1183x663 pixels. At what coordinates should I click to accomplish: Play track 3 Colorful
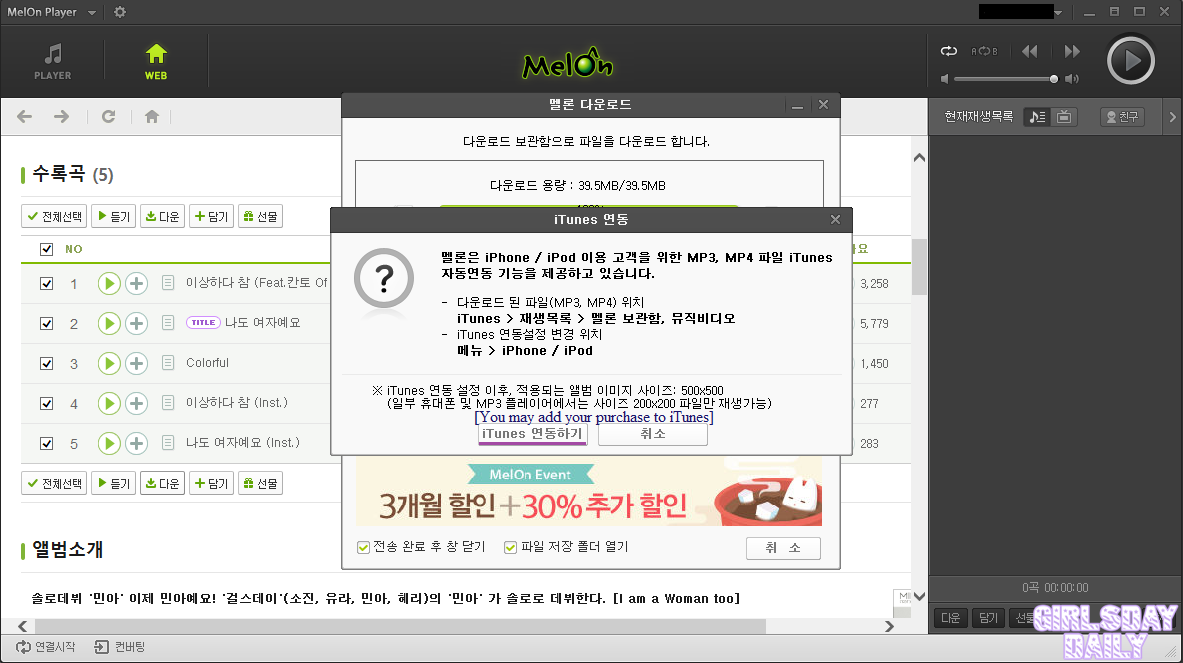coord(109,364)
